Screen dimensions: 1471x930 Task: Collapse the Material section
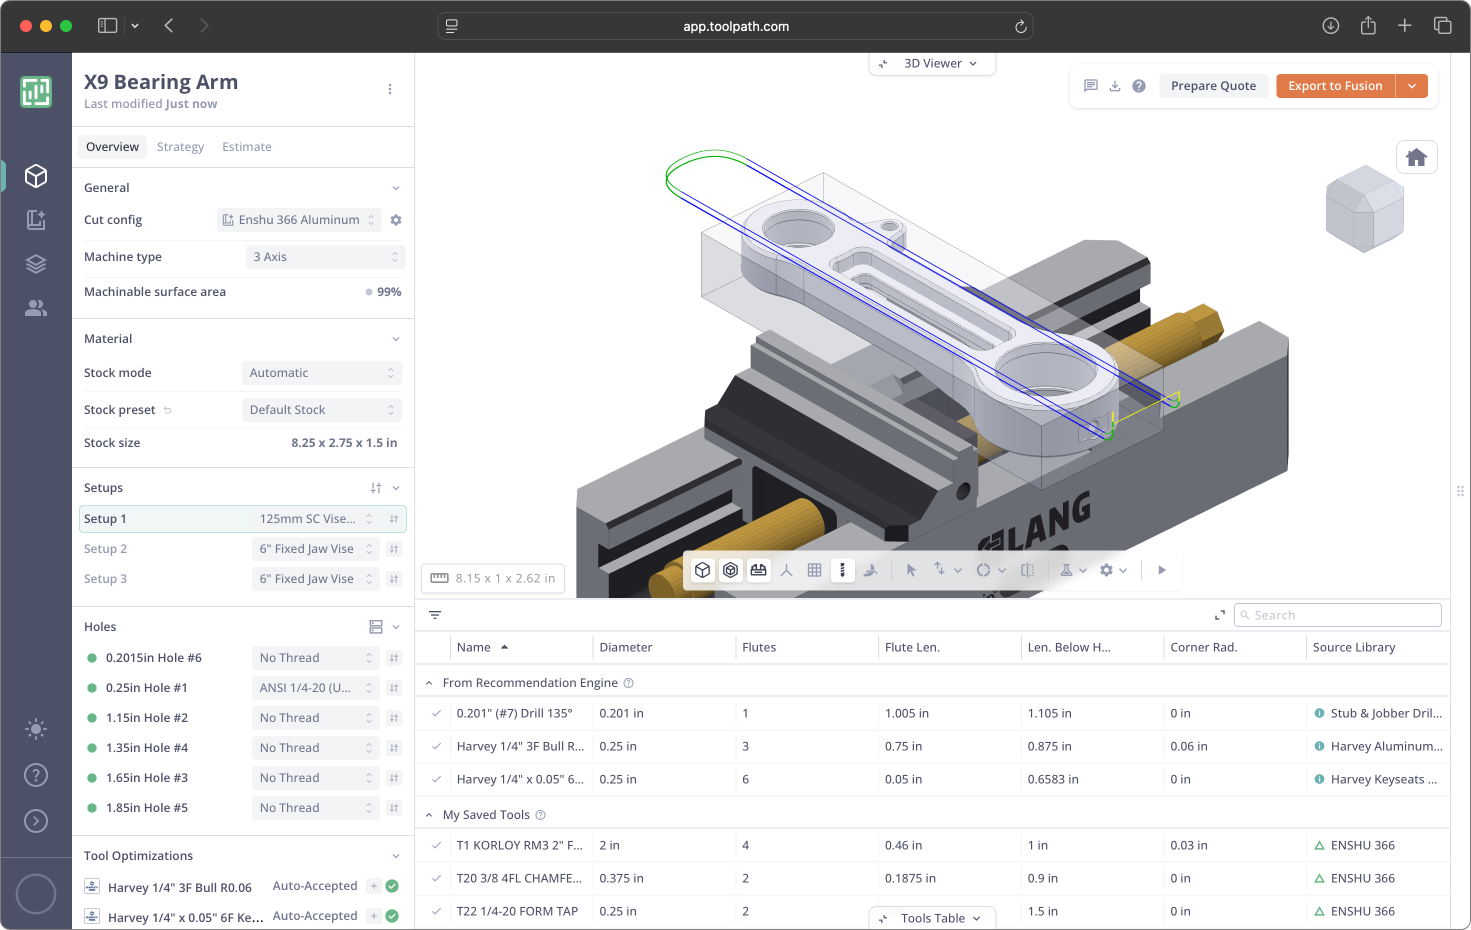coord(396,339)
